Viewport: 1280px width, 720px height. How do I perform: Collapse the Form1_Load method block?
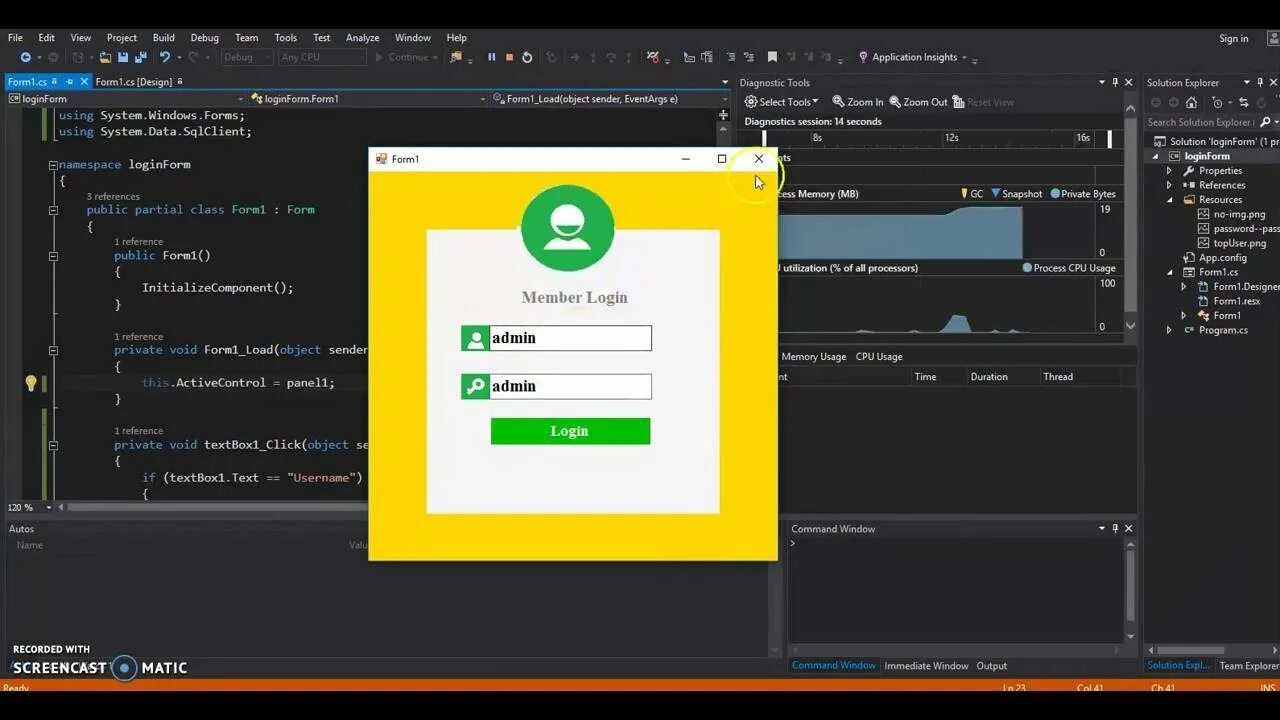(53, 351)
